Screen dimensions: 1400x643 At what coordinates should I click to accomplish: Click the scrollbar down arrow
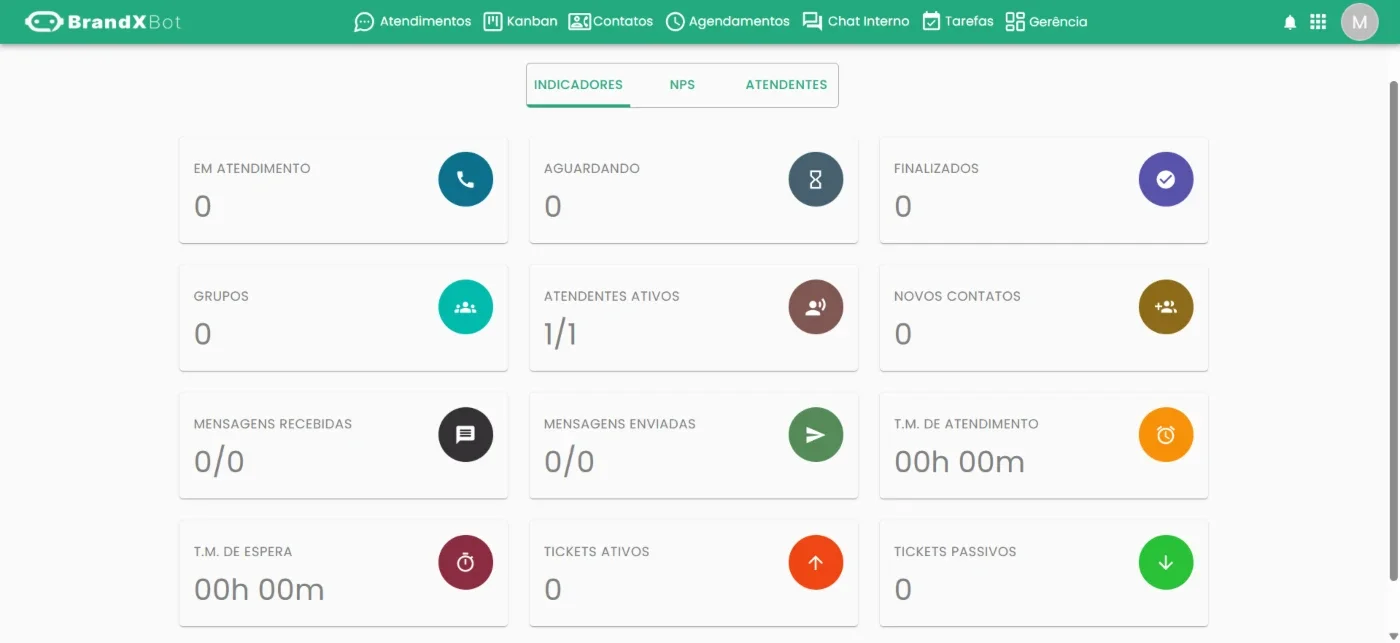(x=1394, y=635)
